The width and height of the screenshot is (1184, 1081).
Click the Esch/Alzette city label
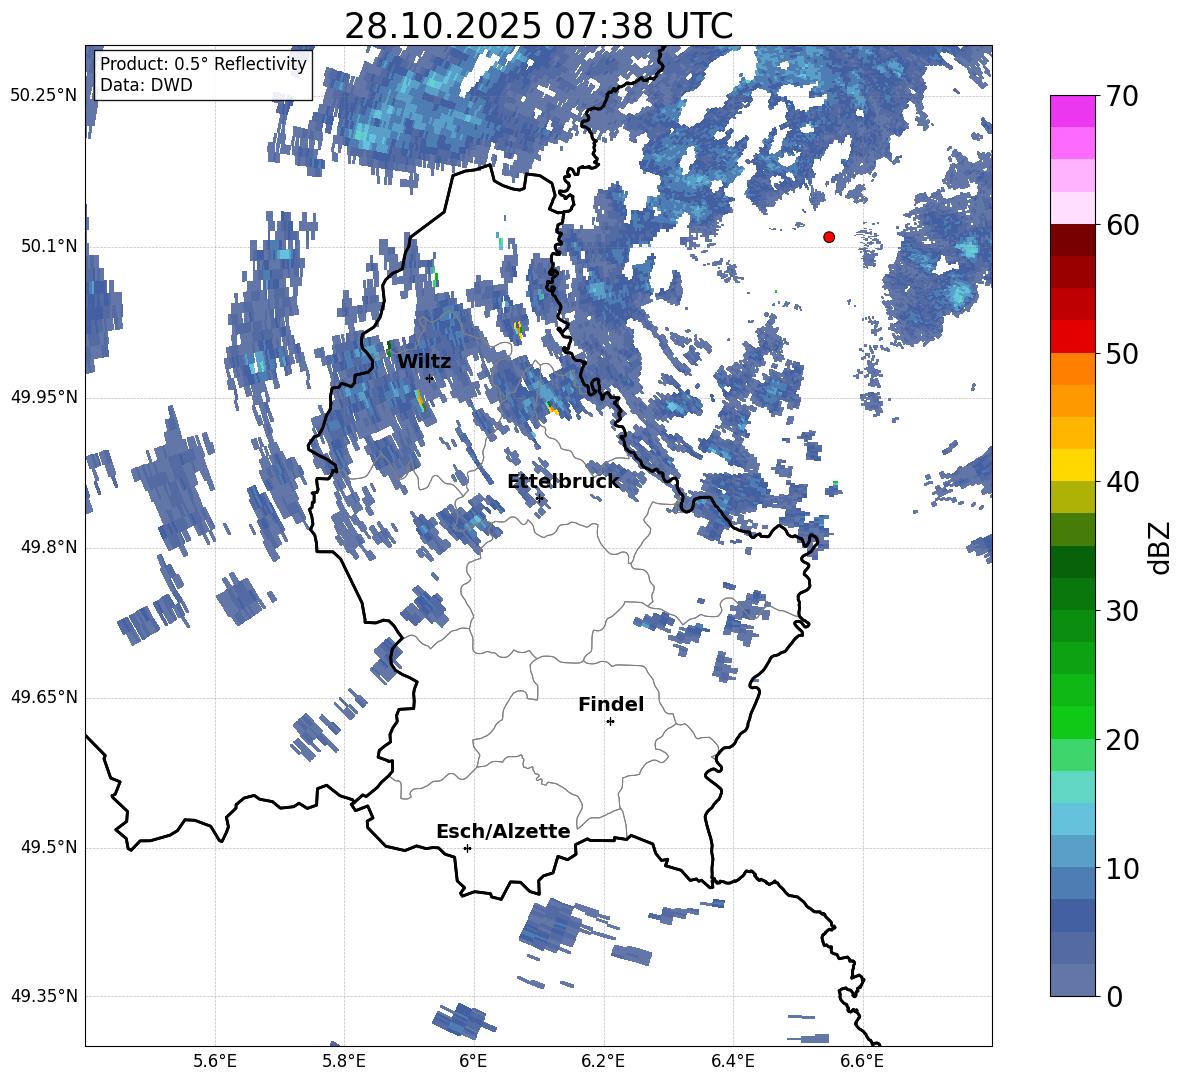pos(503,831)
